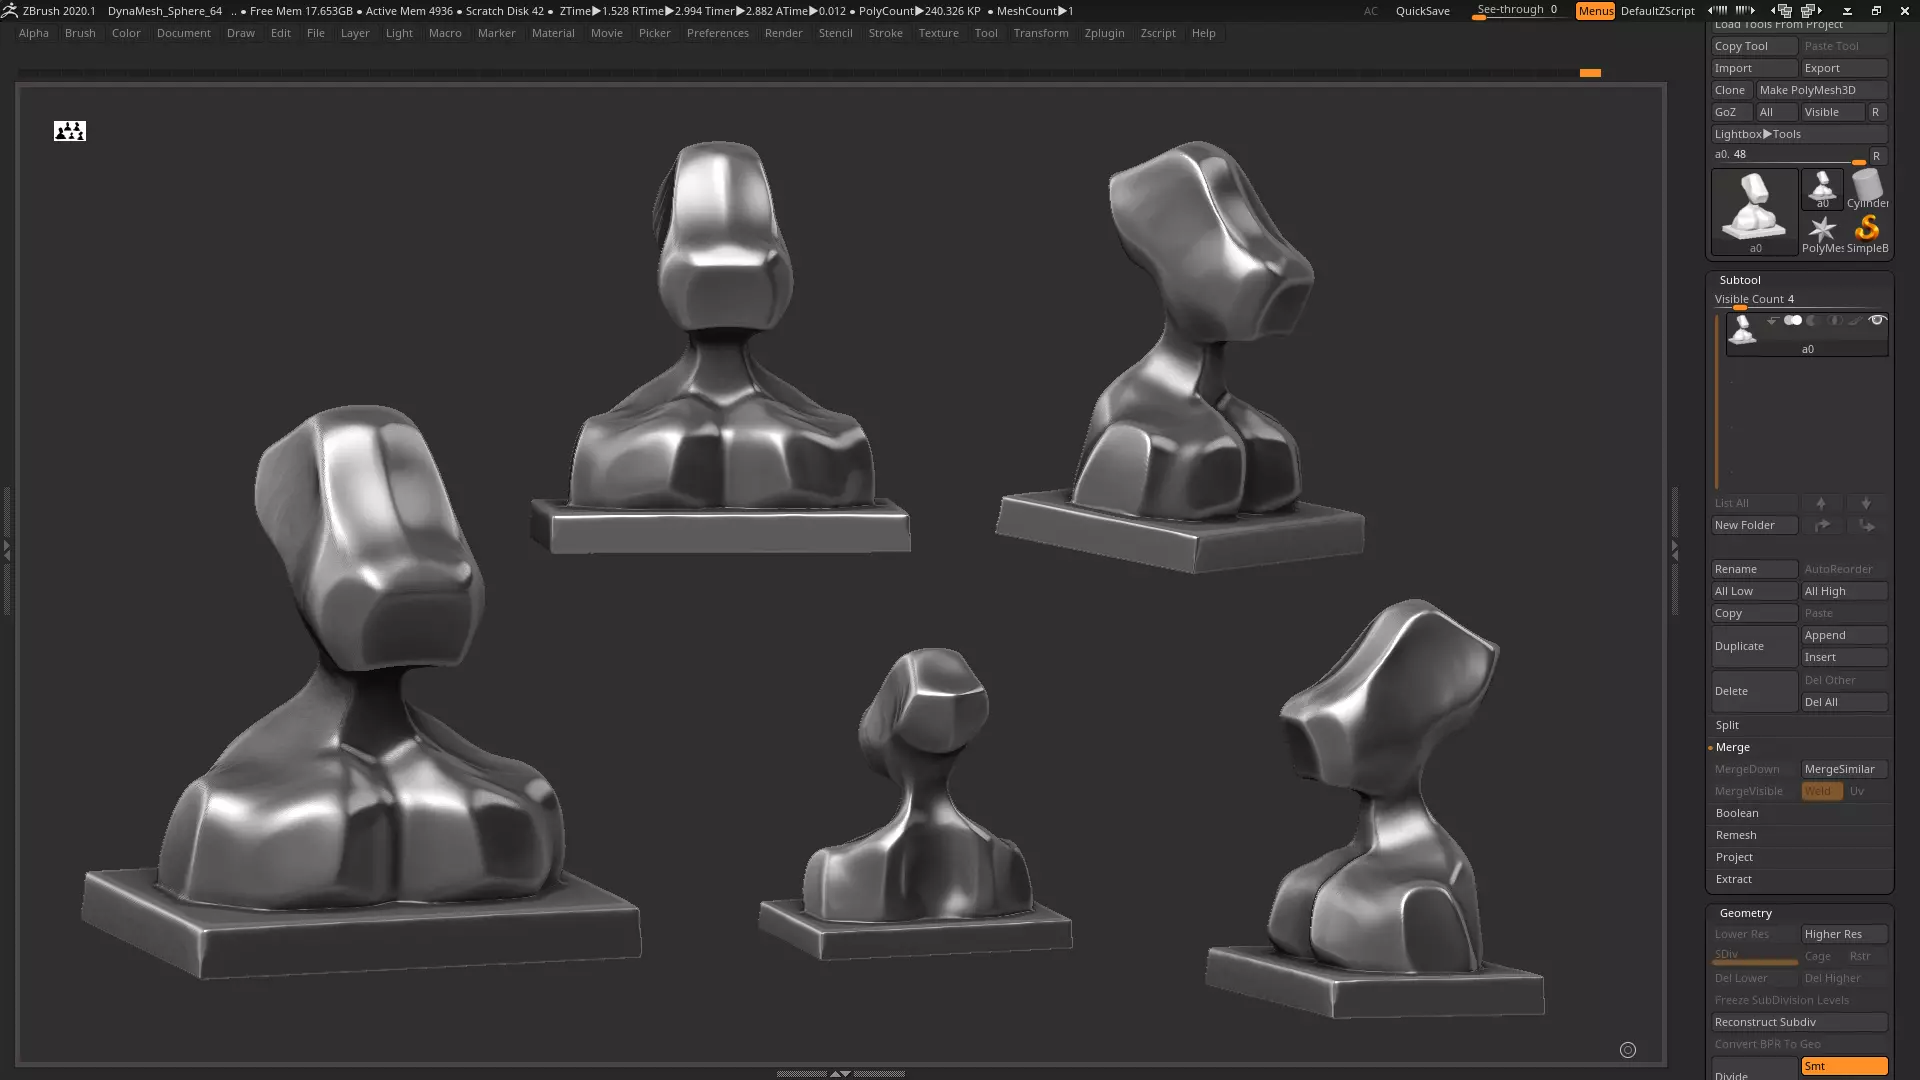Open the Brush menu
Image resolution: width=1920 pixels, height=1080 pixels.
tap(80, 33)
